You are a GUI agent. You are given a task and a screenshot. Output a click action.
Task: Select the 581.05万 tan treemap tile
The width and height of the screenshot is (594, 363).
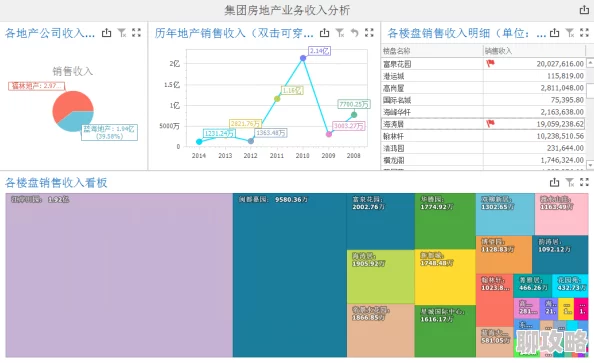(x=494, y=342)
